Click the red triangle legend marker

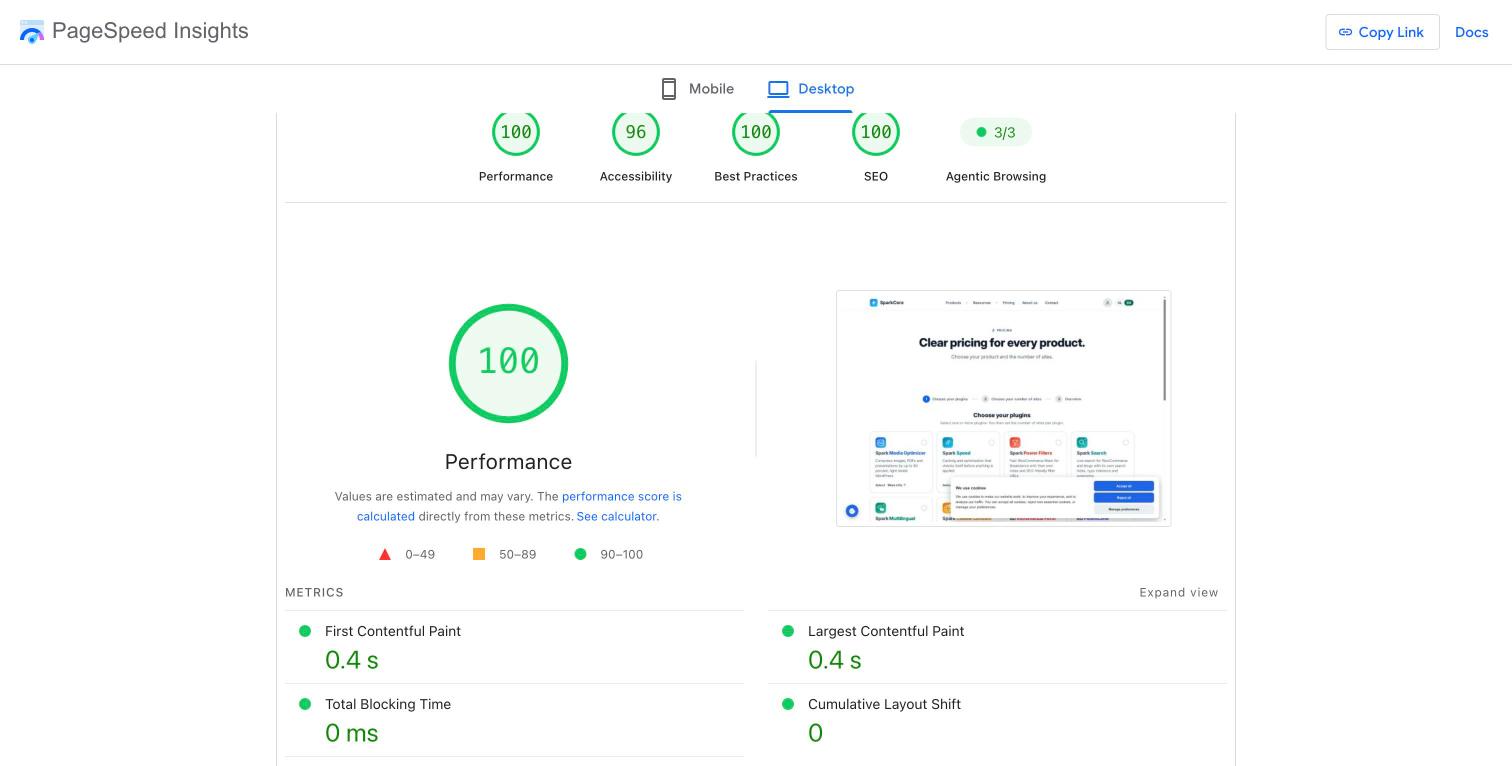coord(385,554)
